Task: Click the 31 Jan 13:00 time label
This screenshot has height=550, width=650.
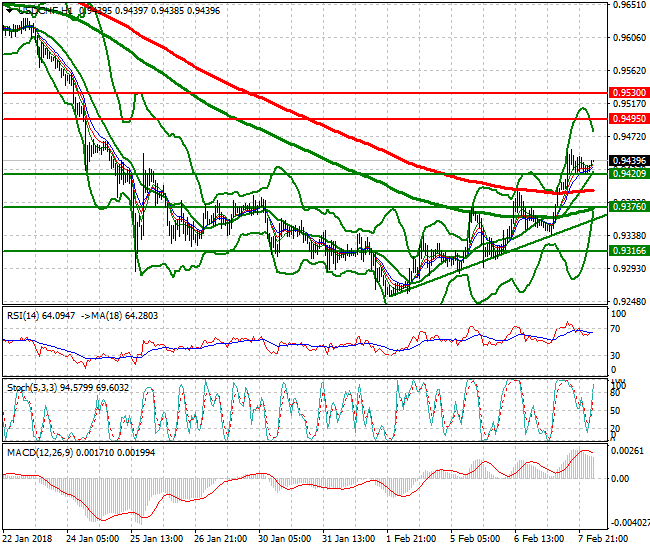Action: tap(348, 539)
